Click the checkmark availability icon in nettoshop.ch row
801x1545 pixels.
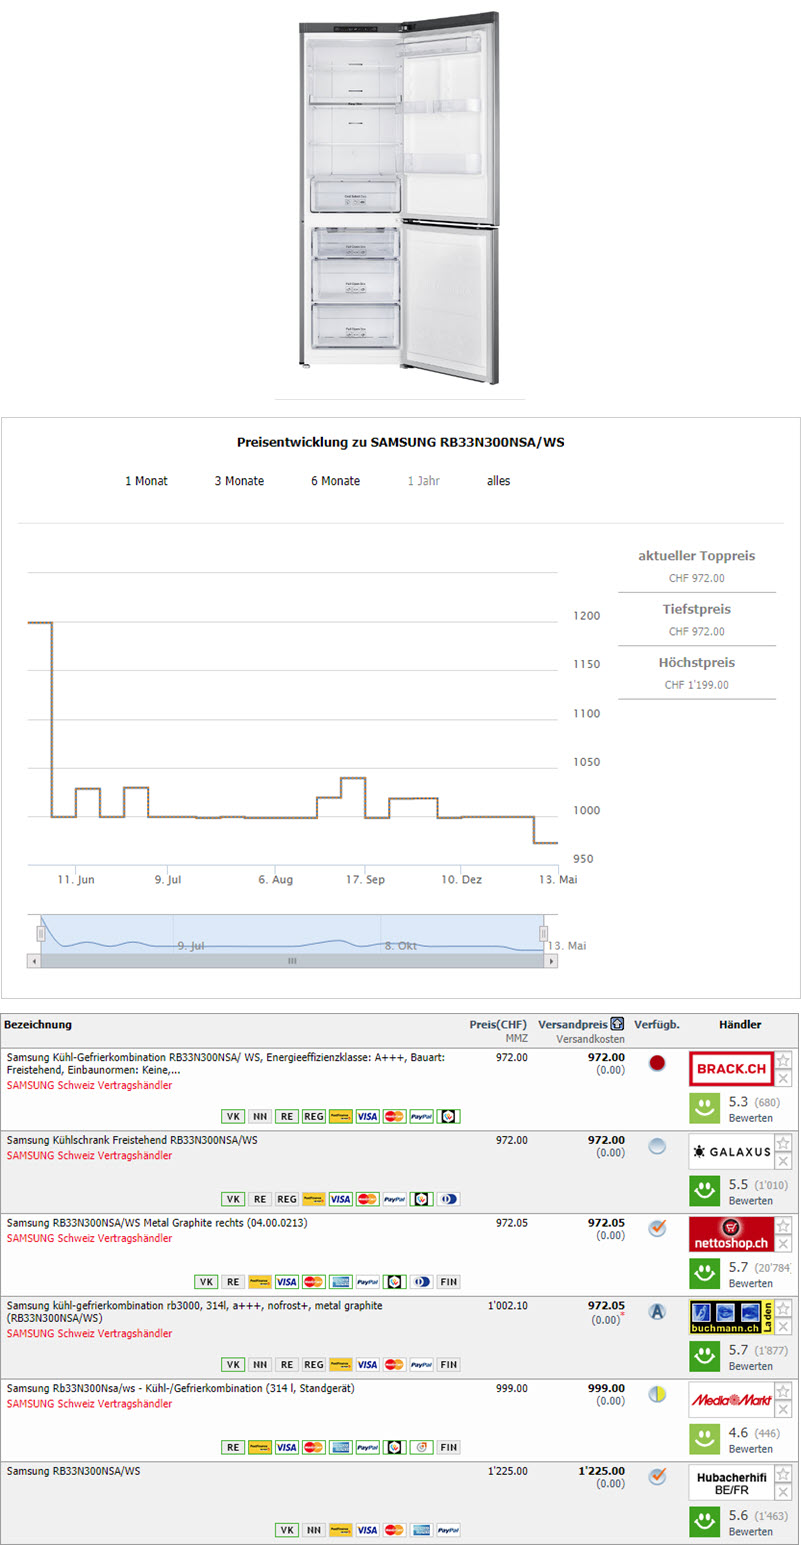(x=657, y=1228)
